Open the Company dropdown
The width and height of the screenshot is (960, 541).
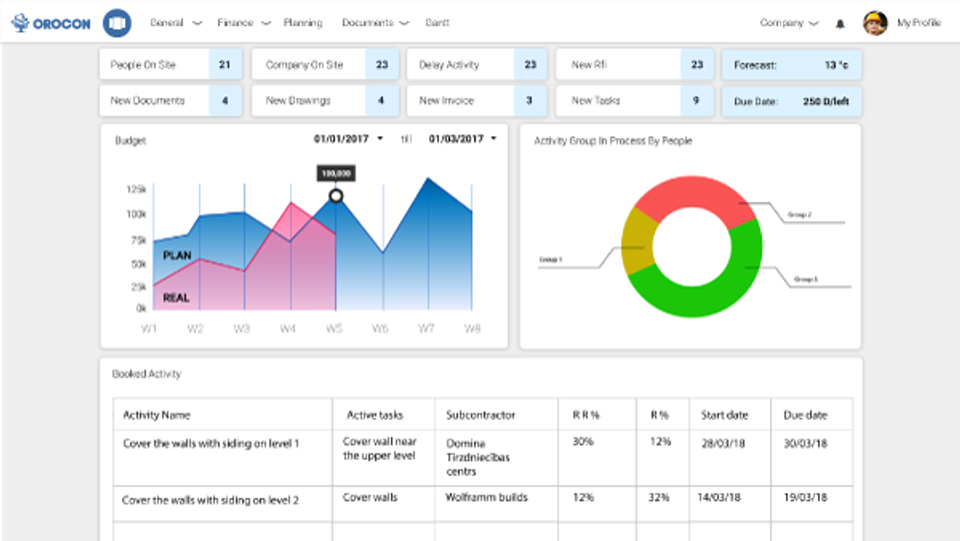[790, 22]
